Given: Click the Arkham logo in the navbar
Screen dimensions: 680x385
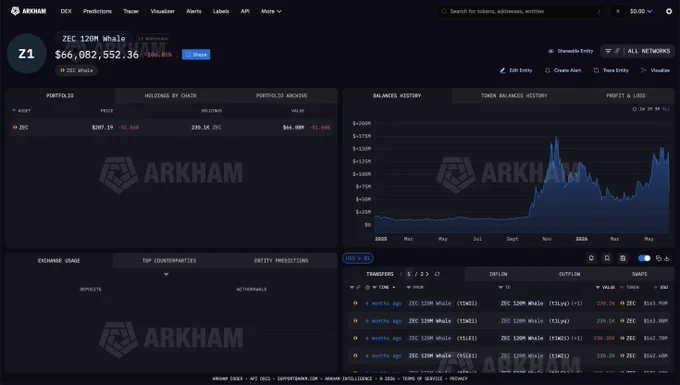Looking at the screenshot, I should [x=28, y=11].
